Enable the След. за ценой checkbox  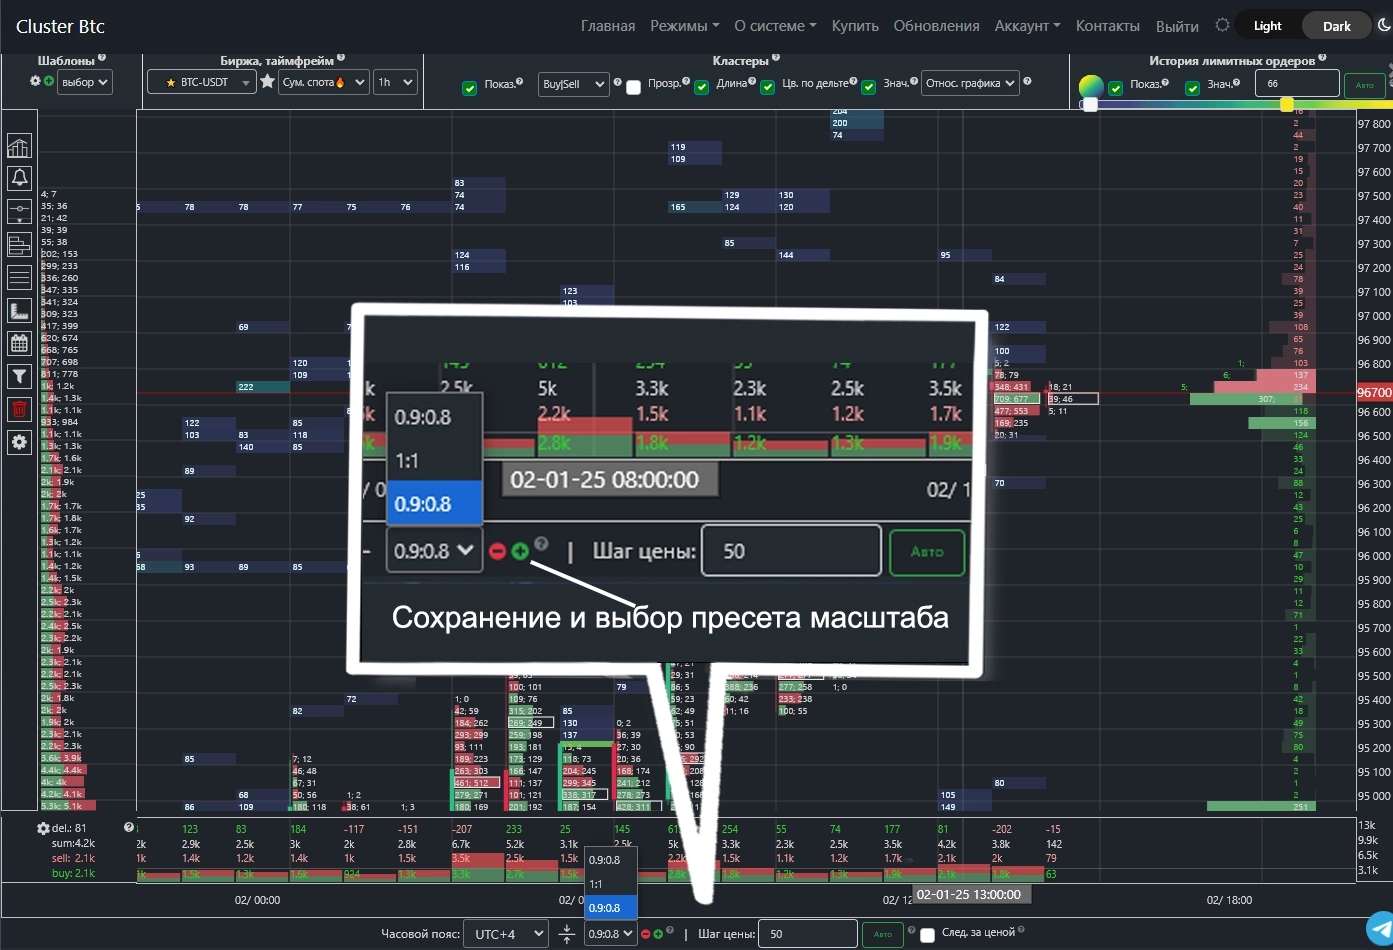(x=927, y=935)
